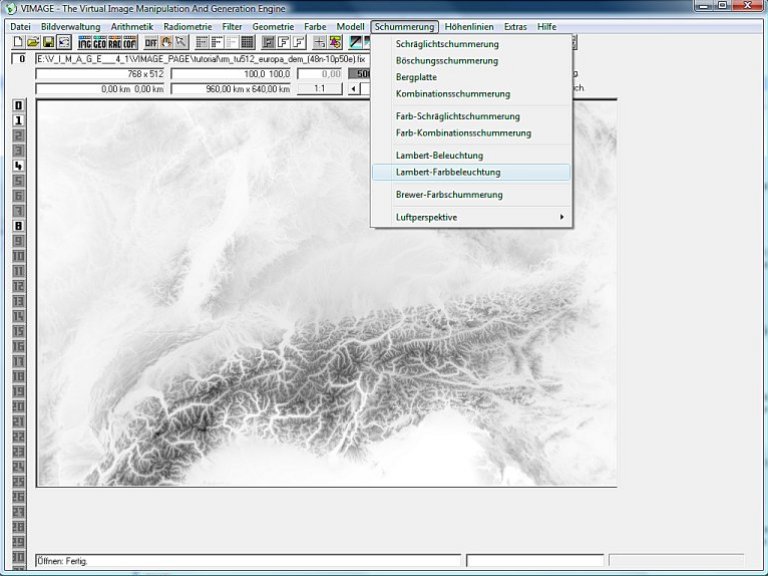Click the GEO toolbar icon
The height and width of the screenshot is (576, 768).
[x=99, y=42]
